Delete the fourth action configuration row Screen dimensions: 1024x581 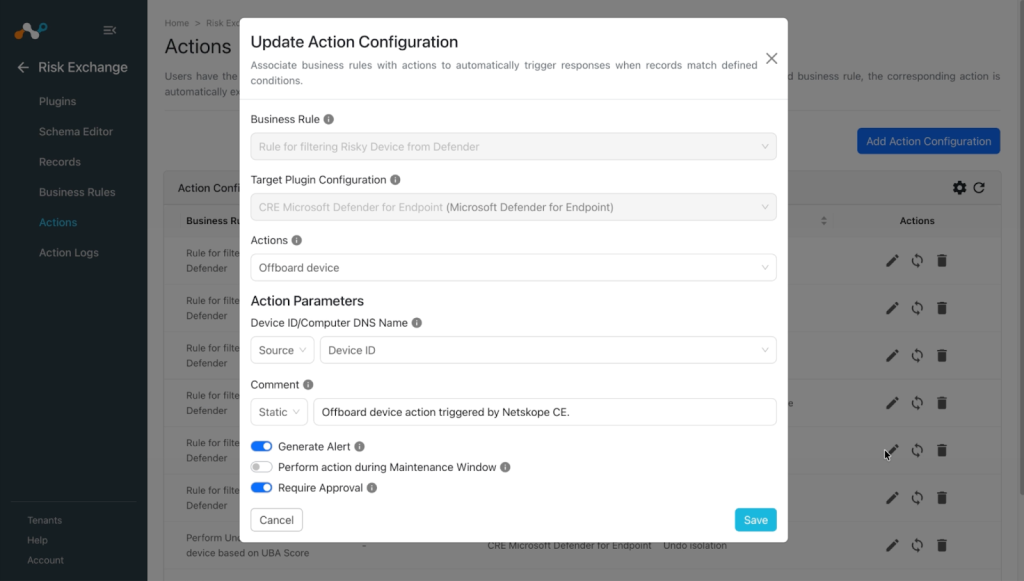coord(942,403)
